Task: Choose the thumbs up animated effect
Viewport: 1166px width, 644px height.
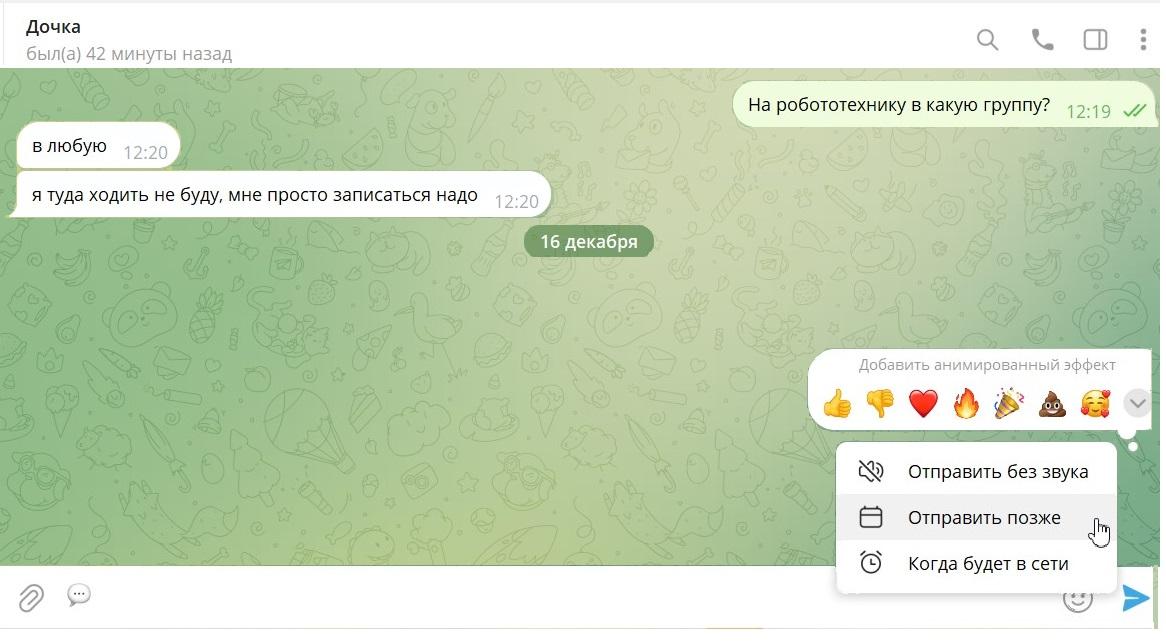Action: pos(837,405)
